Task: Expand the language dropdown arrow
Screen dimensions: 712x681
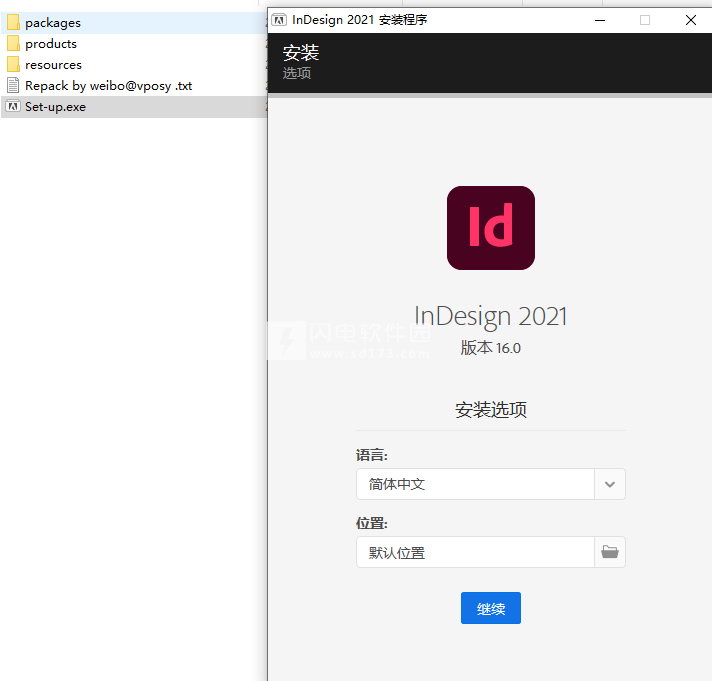Action: 610,484
